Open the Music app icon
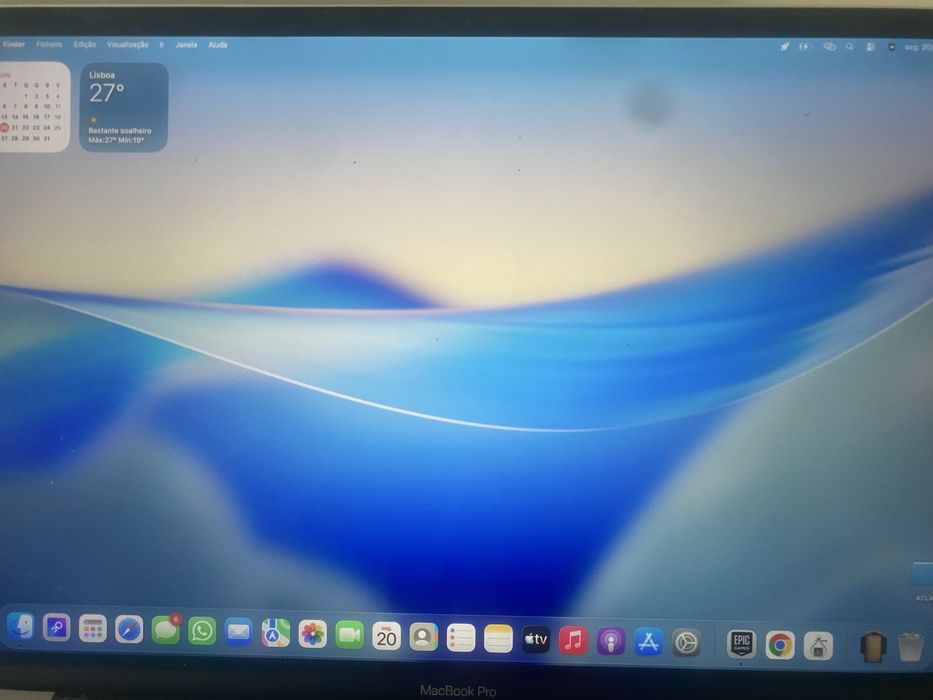933x700 pixels. tap(574, 640)
